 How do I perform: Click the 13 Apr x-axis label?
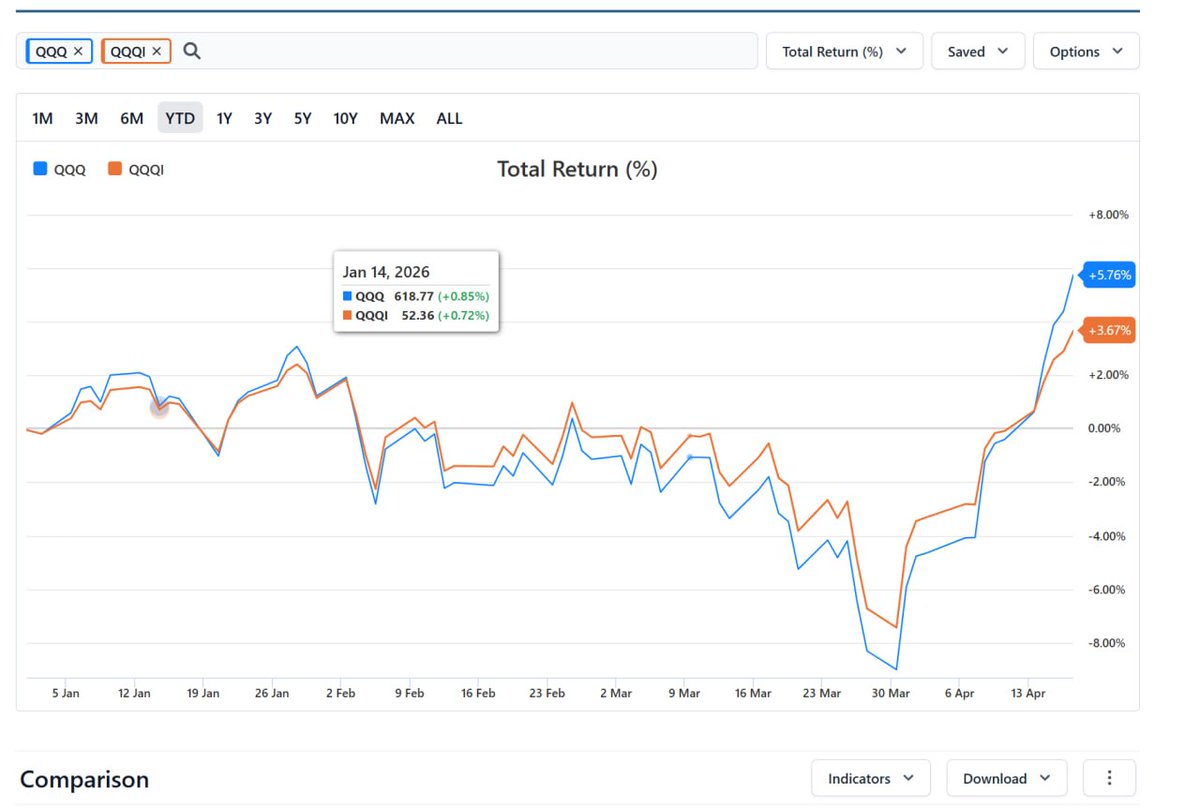click(1028, 692)
